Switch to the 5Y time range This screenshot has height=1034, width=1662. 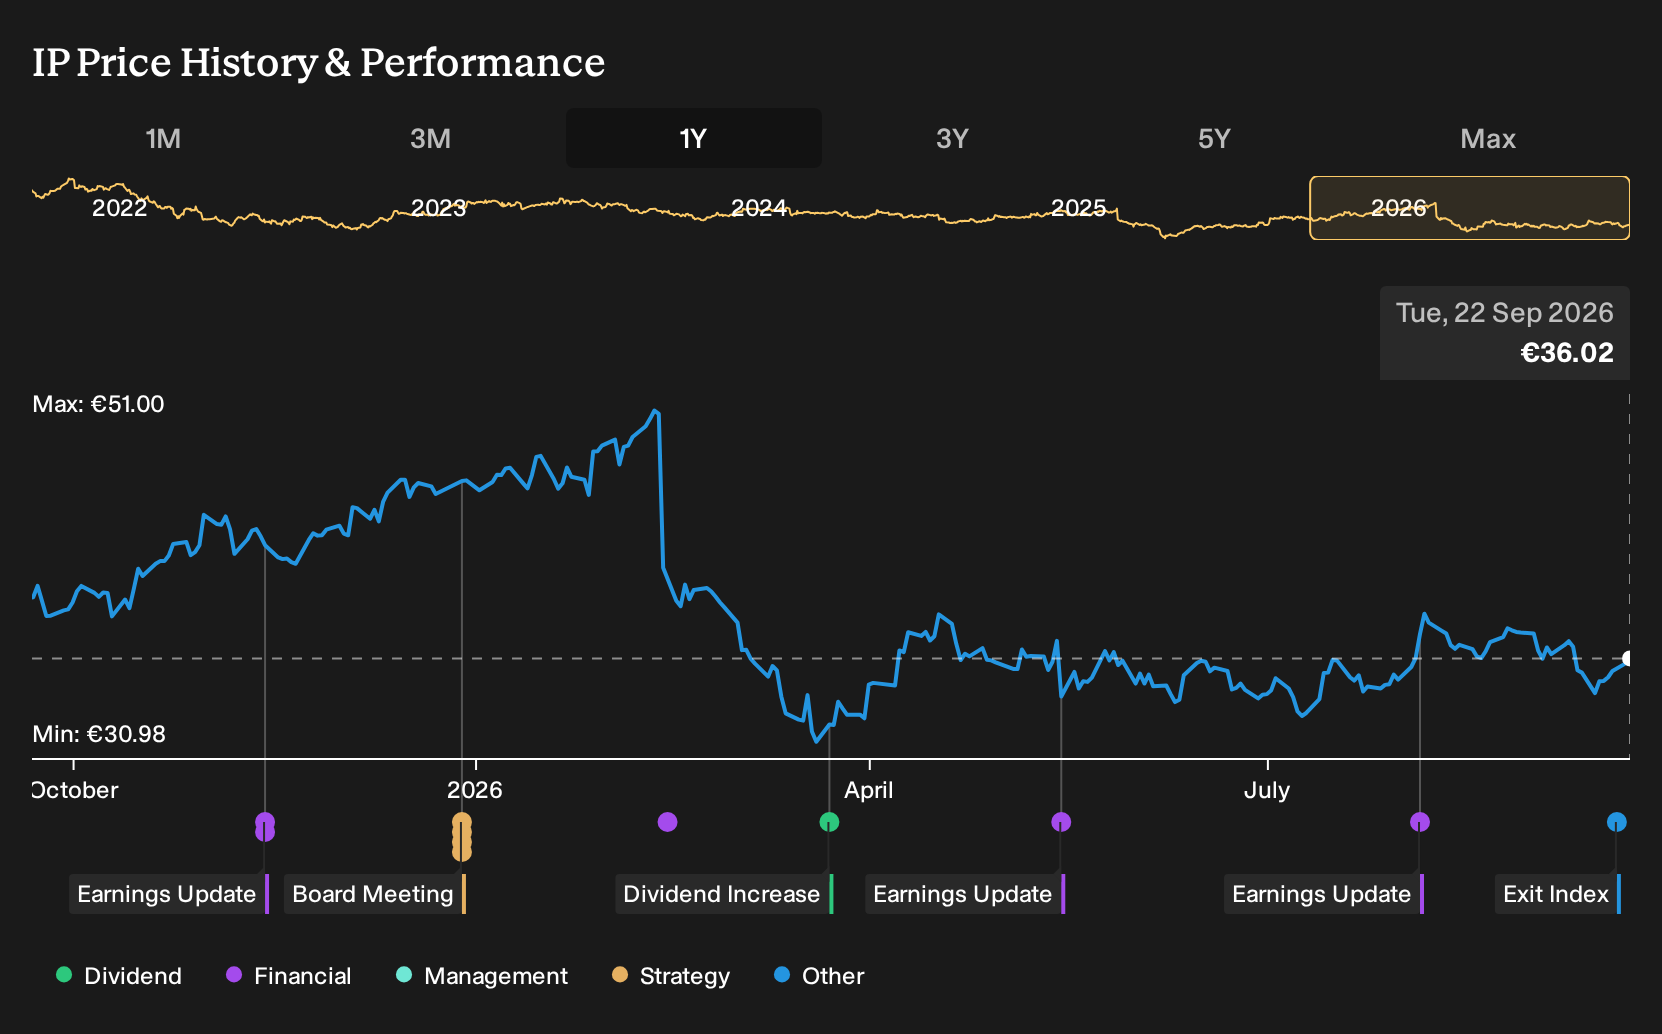point(1214,138)
